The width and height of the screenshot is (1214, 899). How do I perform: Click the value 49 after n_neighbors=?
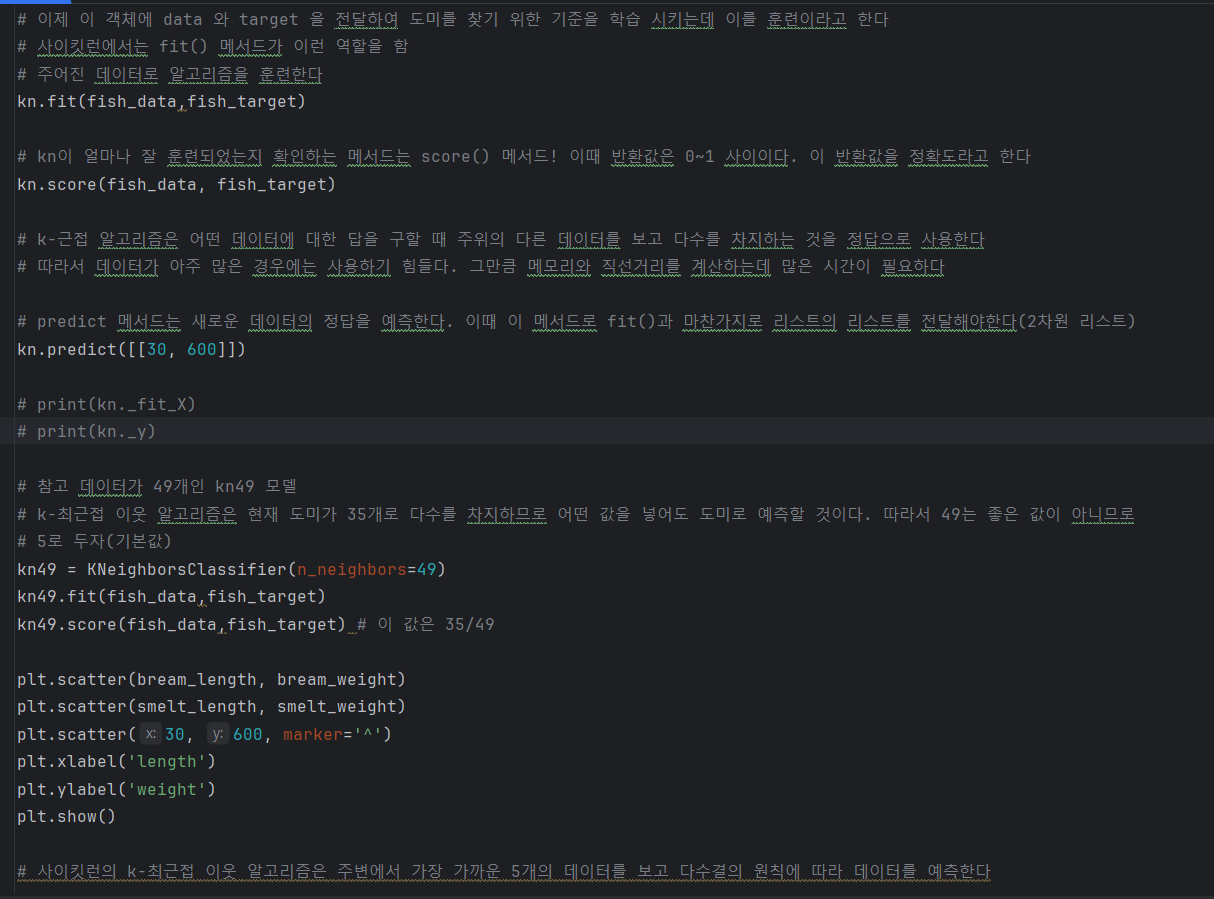(x=426, y=569)
